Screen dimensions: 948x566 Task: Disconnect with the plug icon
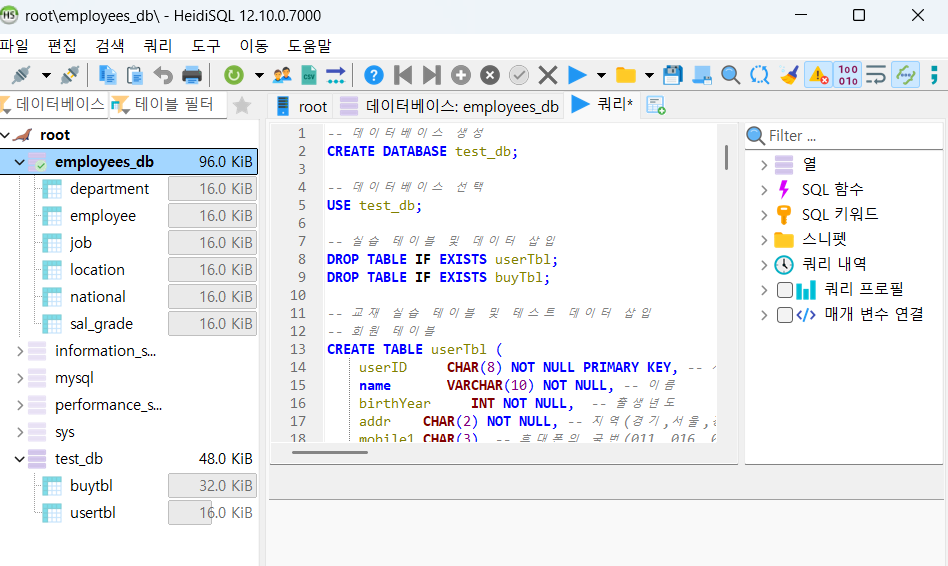(70, 75)
